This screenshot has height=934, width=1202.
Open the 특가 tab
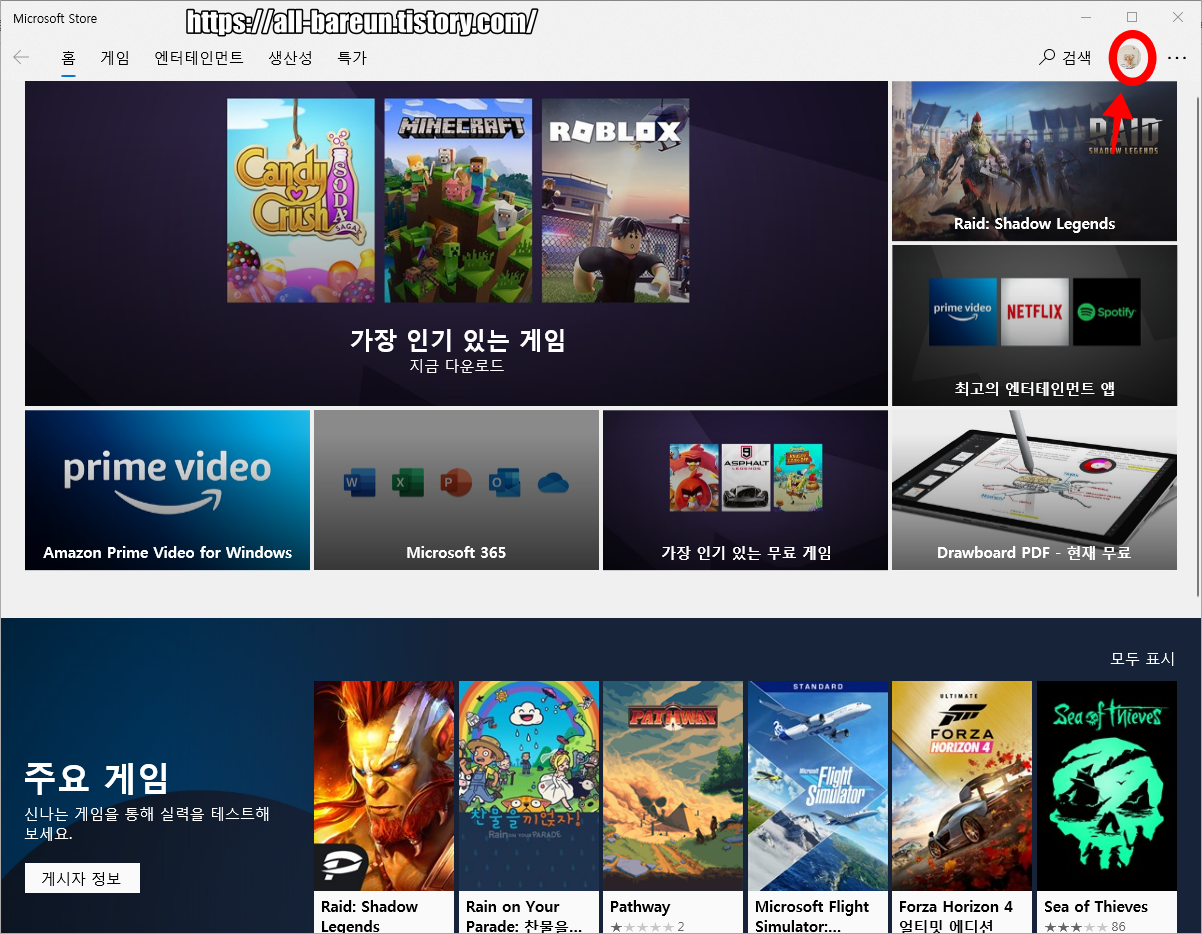pyautogui.click(x=352, y=58)
